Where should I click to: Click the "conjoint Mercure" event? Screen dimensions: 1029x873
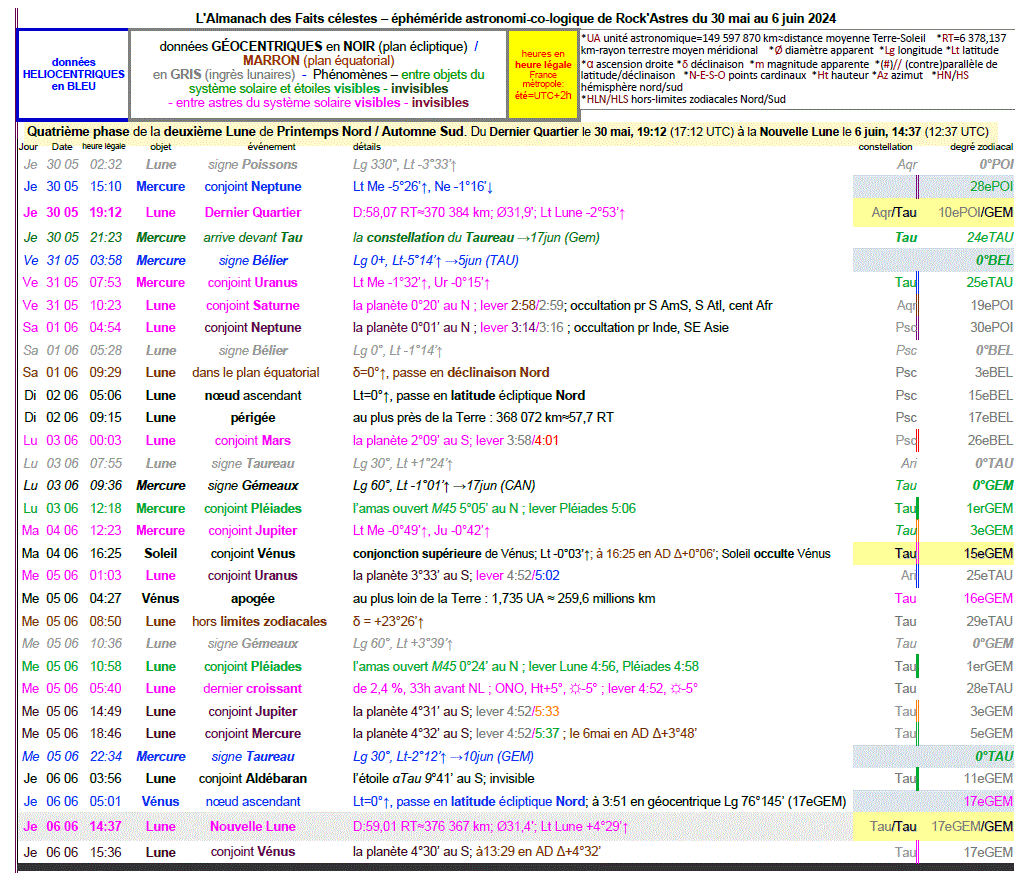(x=253, y=733)
